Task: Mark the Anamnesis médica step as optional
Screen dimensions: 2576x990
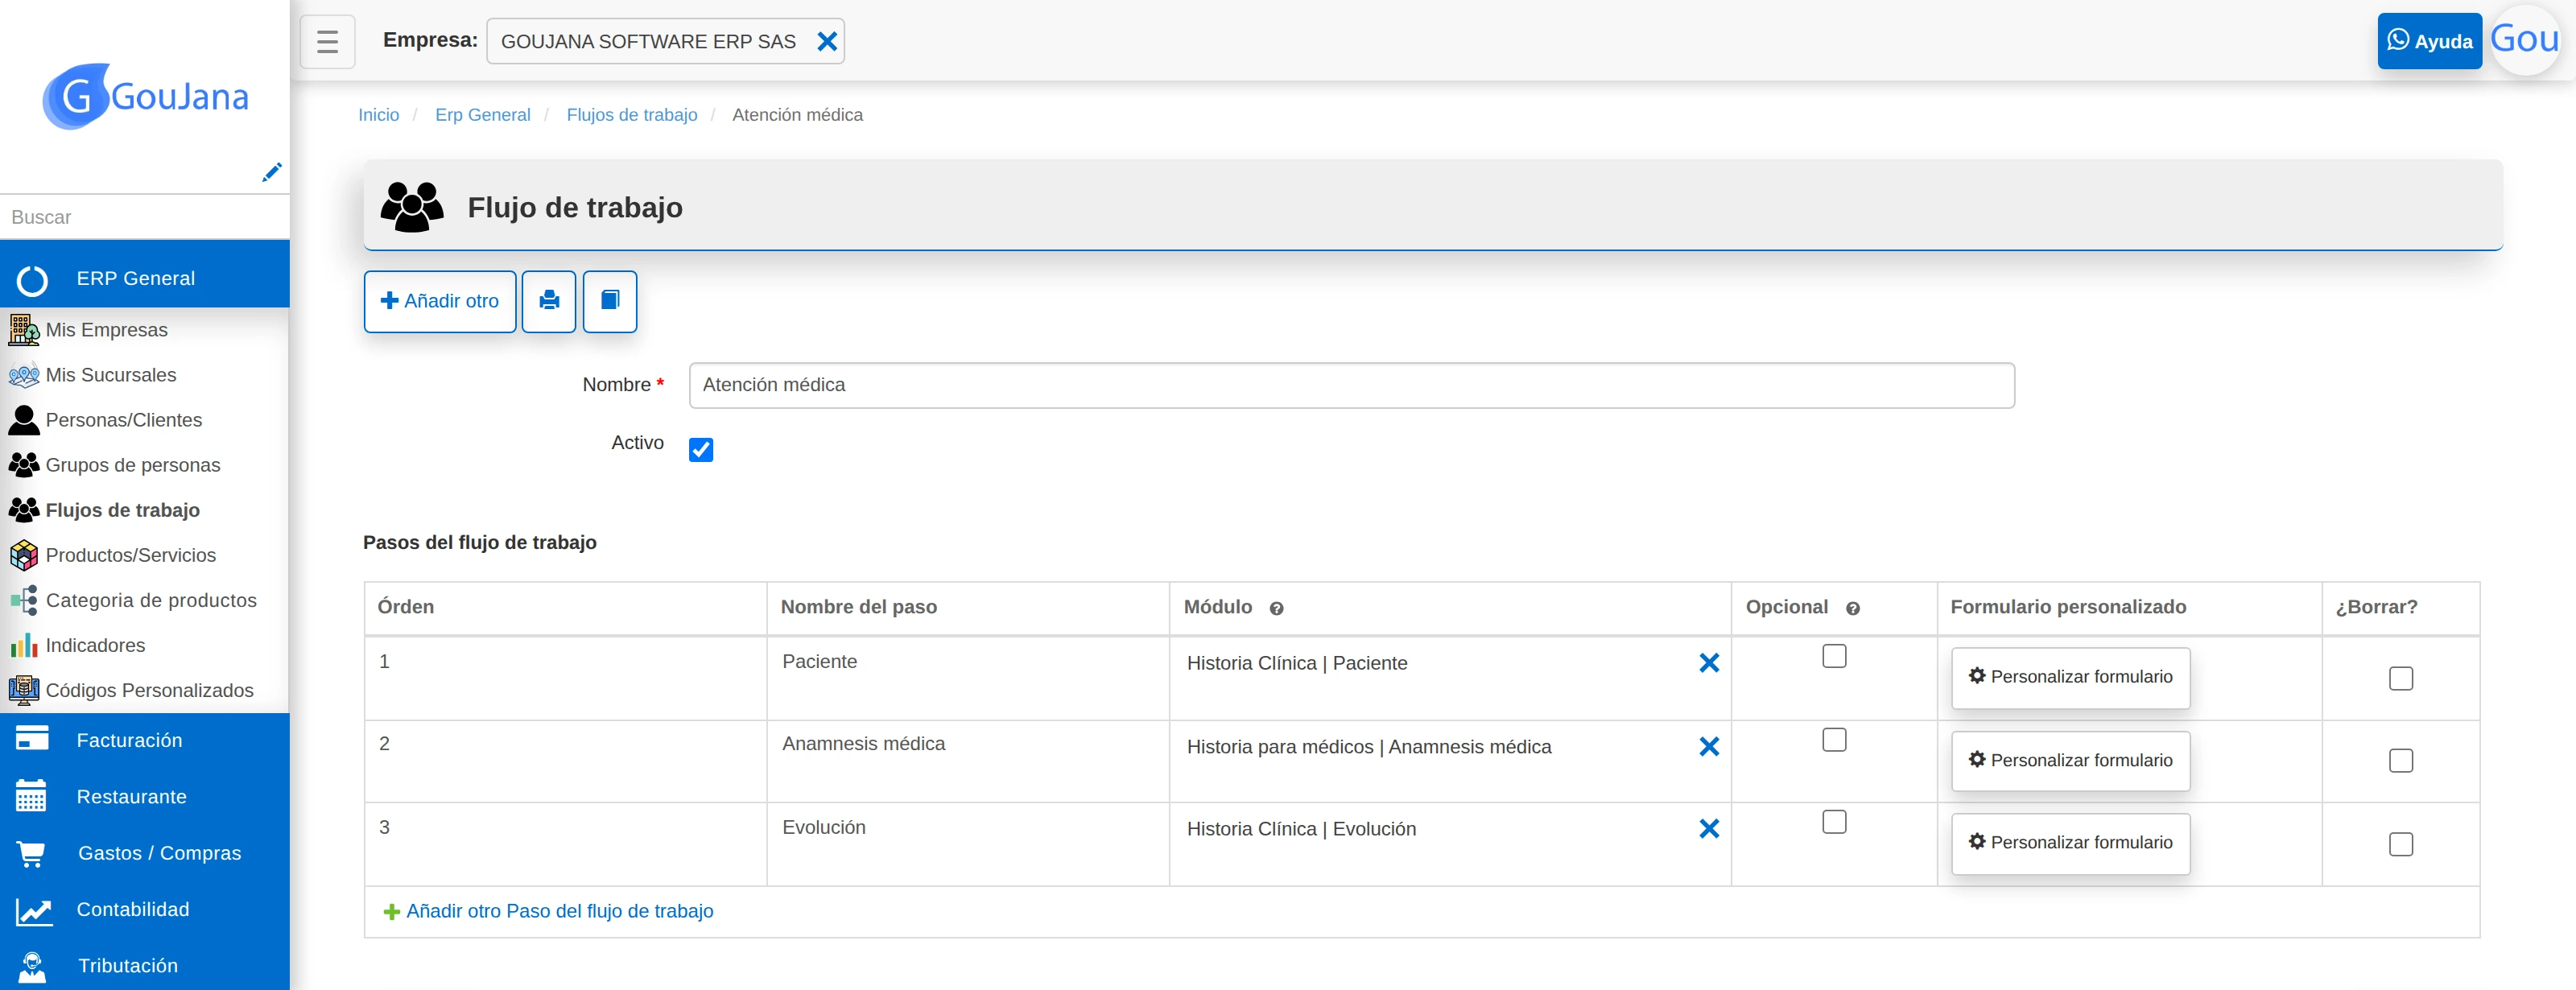Action: [1834, 740]
